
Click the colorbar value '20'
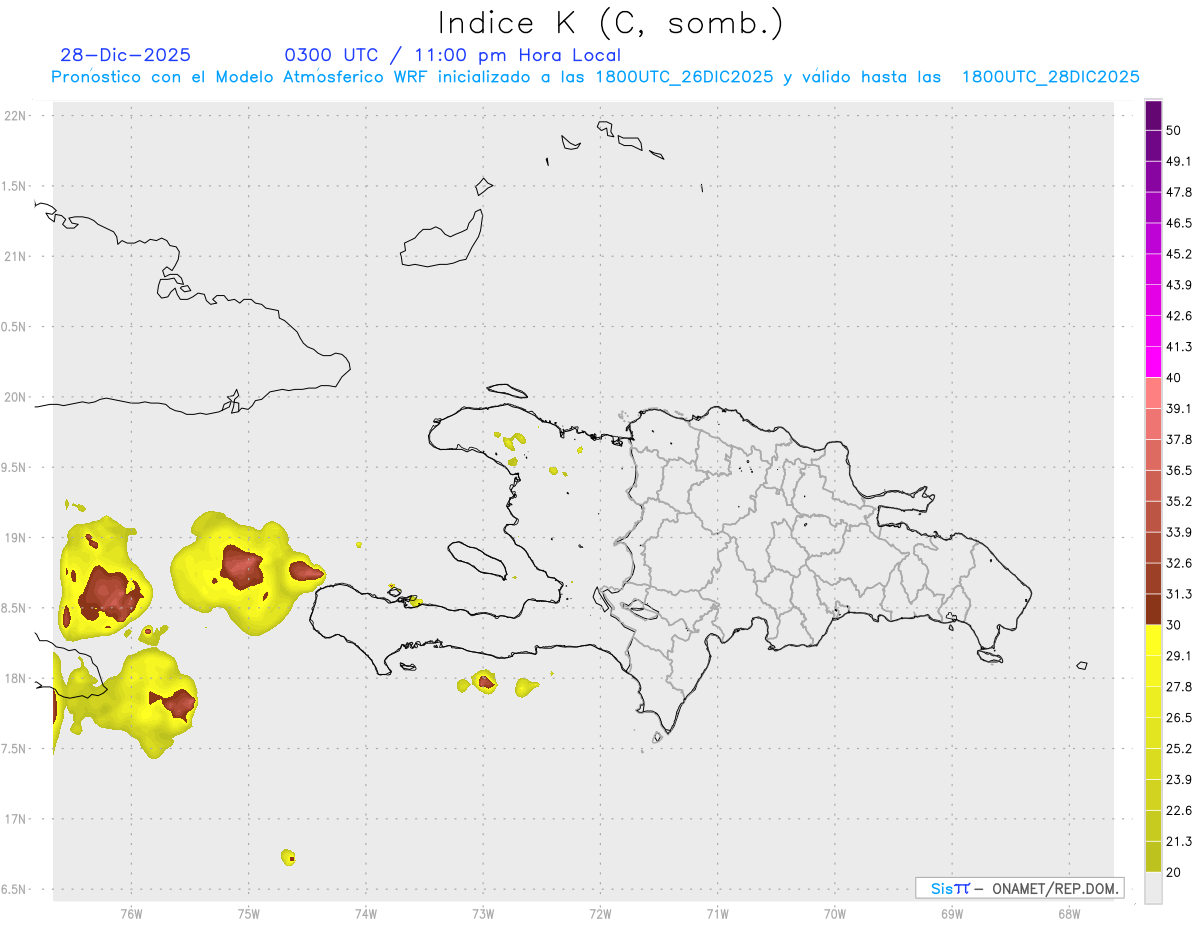pos(1174,873)
